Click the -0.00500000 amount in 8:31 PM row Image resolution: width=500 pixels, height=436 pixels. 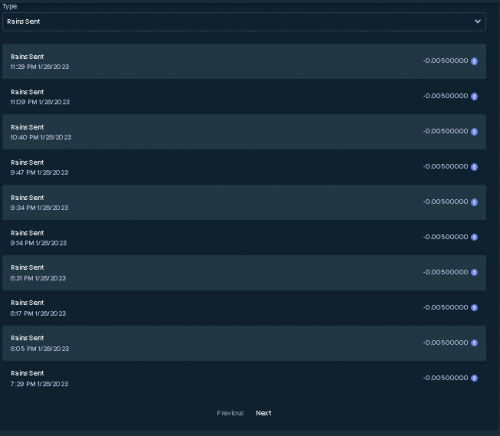446,272
